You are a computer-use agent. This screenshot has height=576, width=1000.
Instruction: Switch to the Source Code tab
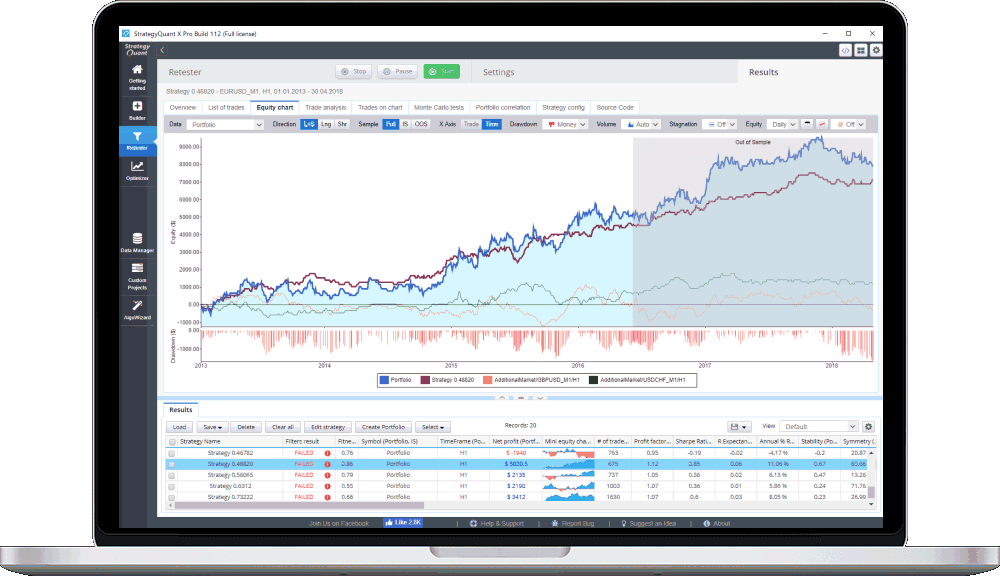[615, 107]
